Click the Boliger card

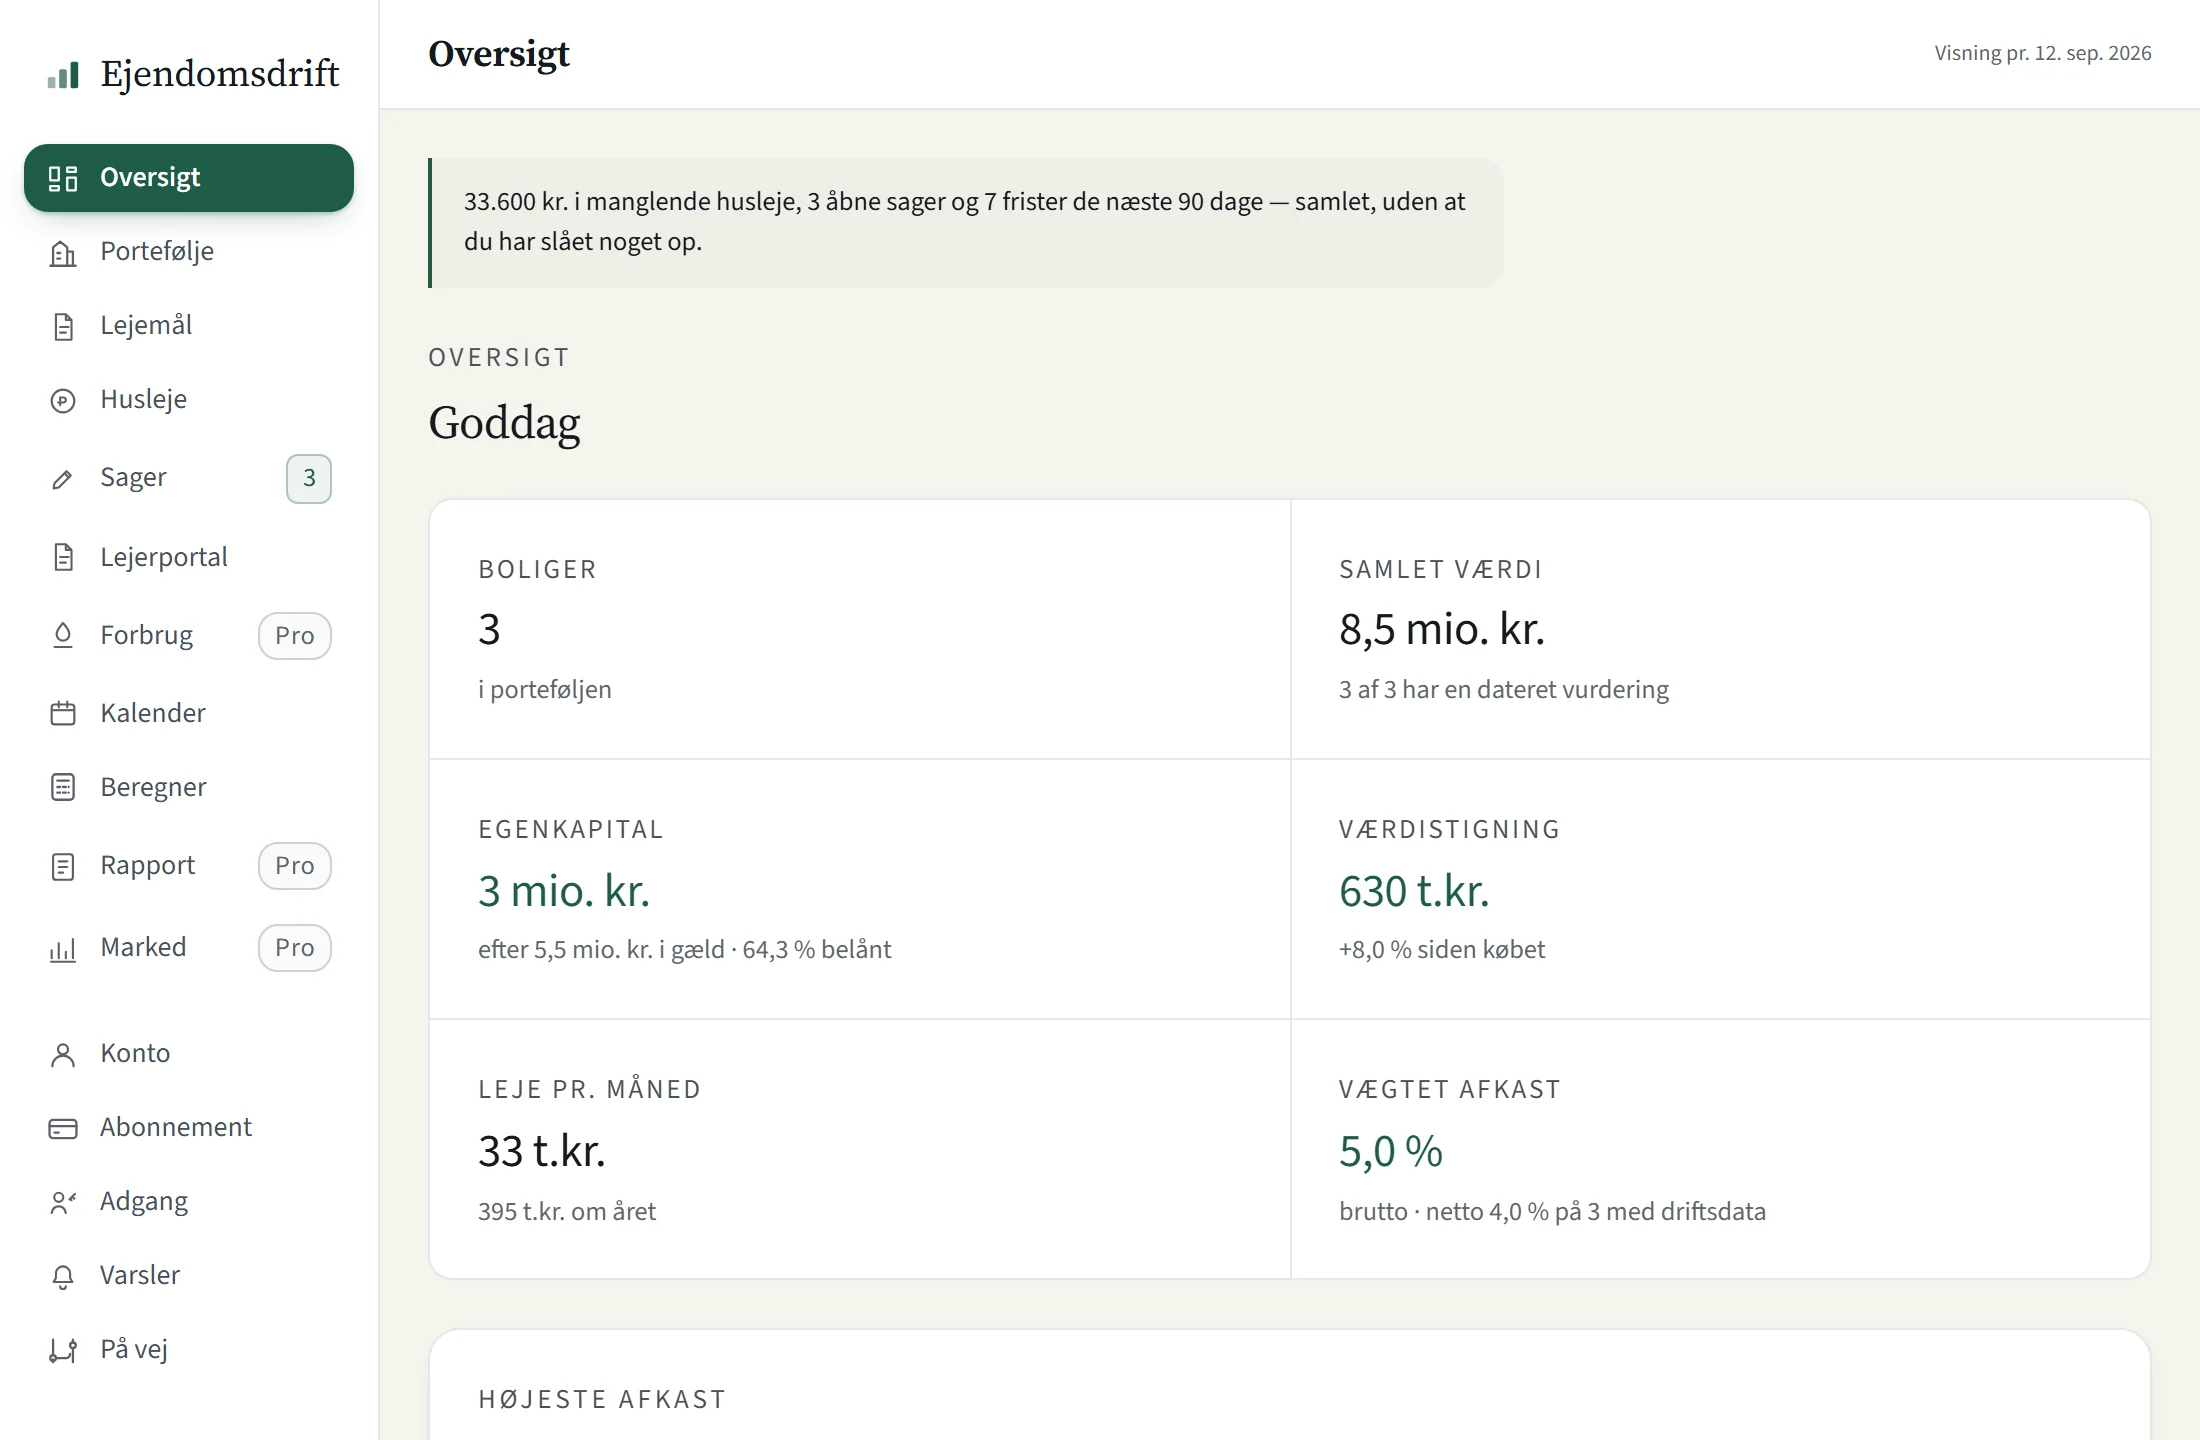pyautogui.click(x=860, y=629)
